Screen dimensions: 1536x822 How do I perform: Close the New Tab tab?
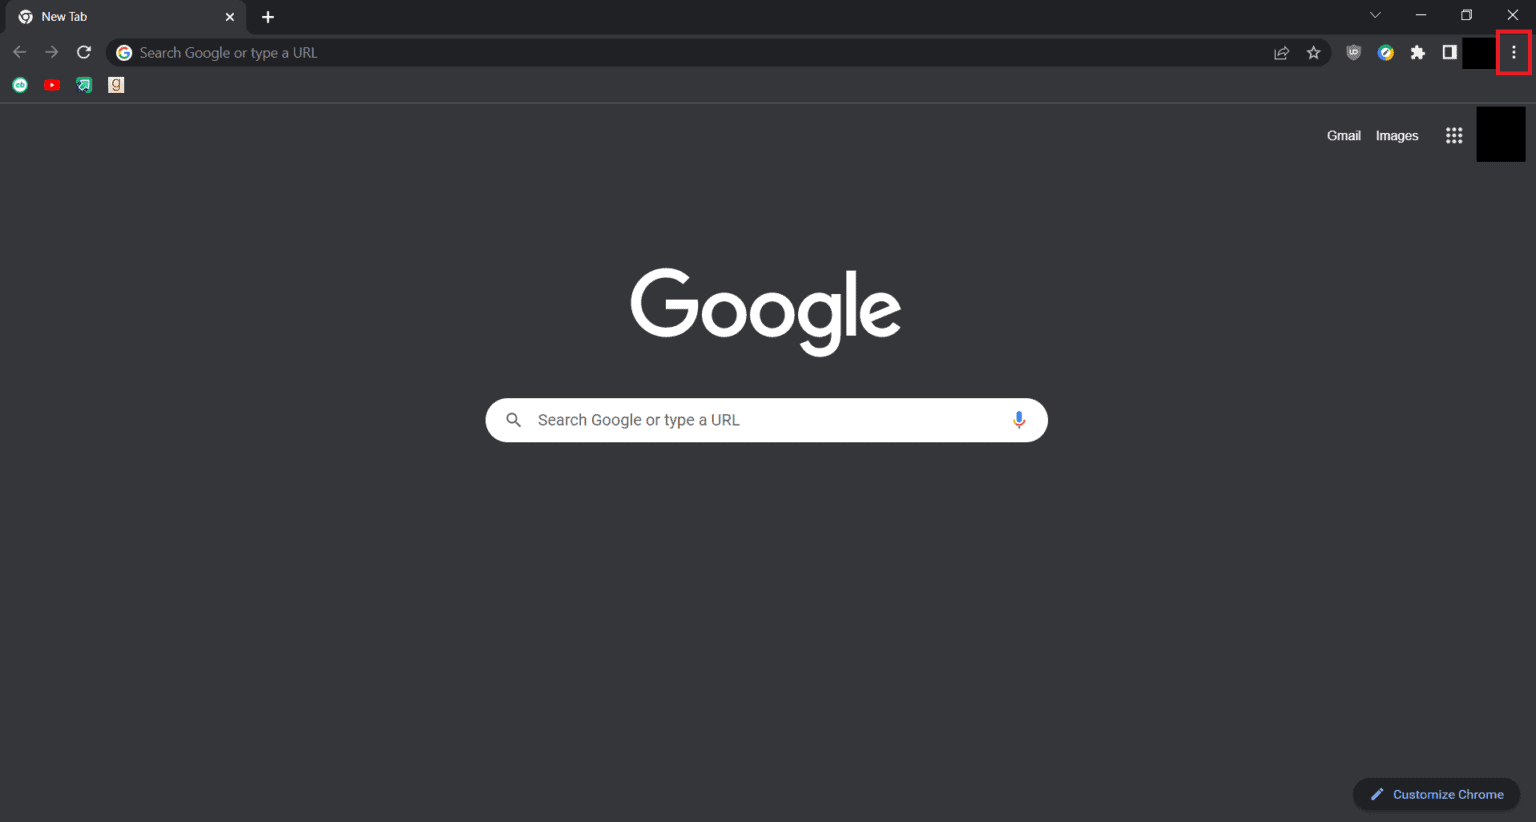click(x=229, y=17)
